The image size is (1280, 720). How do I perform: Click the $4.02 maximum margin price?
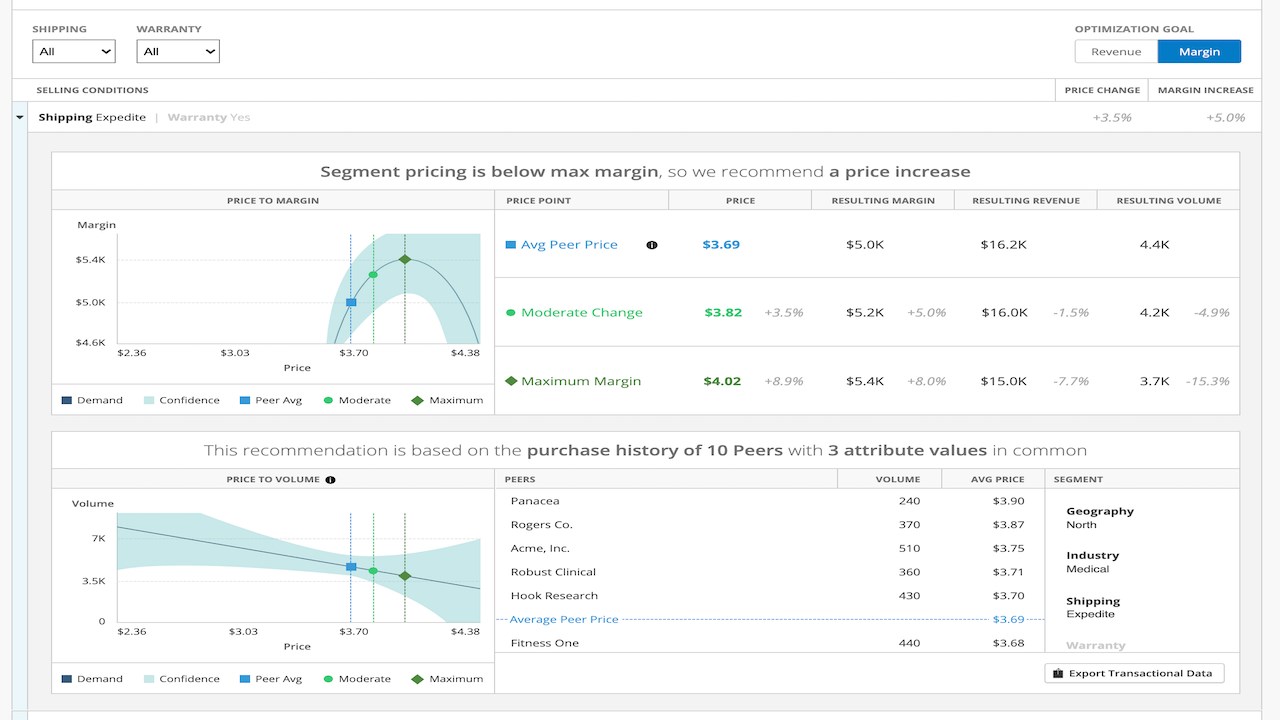(x=722, y=381)
